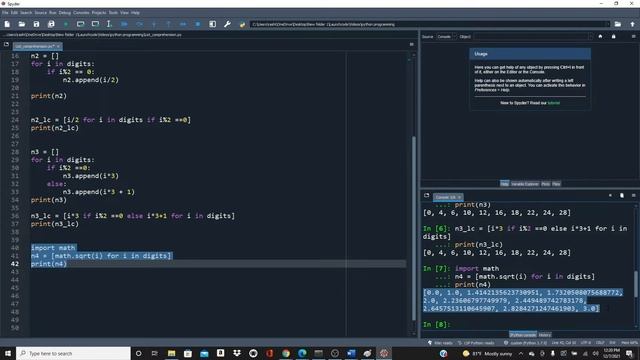Image resolution: width=640 pixels, height=360 pixels.
Task: Click line number 42 in the editor
Action: pyautogui.click(x=15, y=264)
